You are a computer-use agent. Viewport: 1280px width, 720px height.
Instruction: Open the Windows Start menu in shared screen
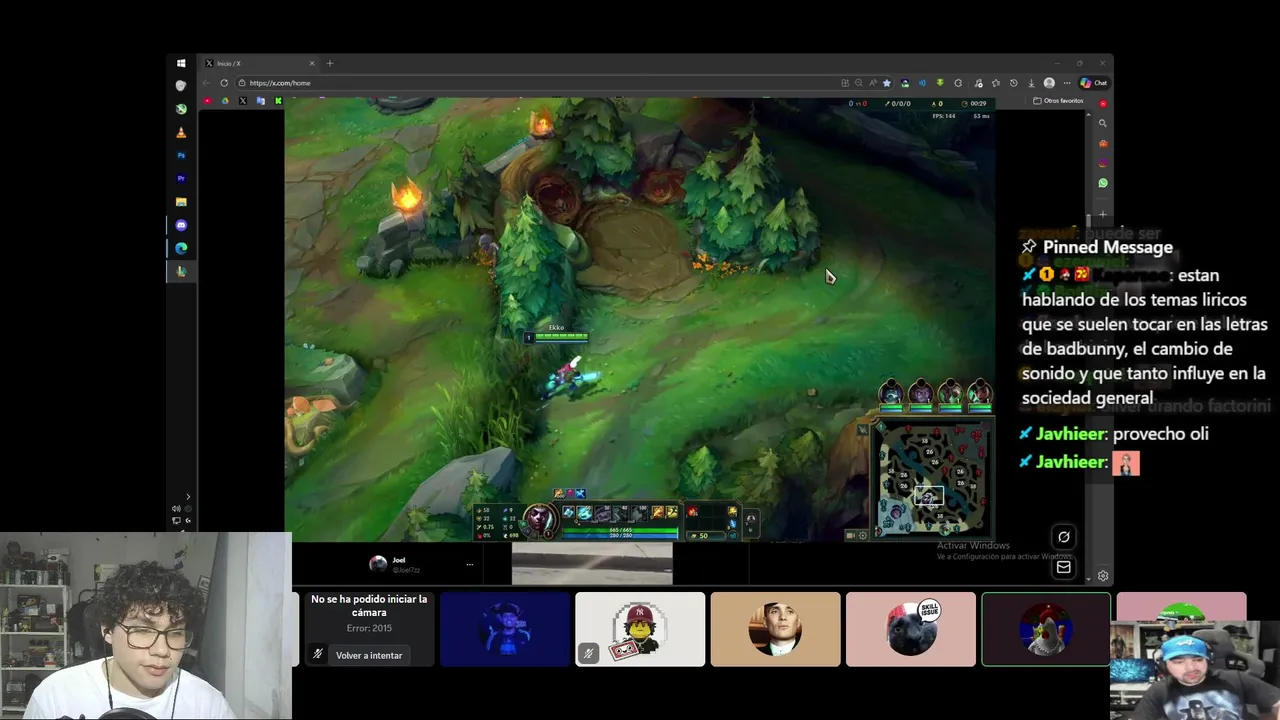click(x=181, y=63)
